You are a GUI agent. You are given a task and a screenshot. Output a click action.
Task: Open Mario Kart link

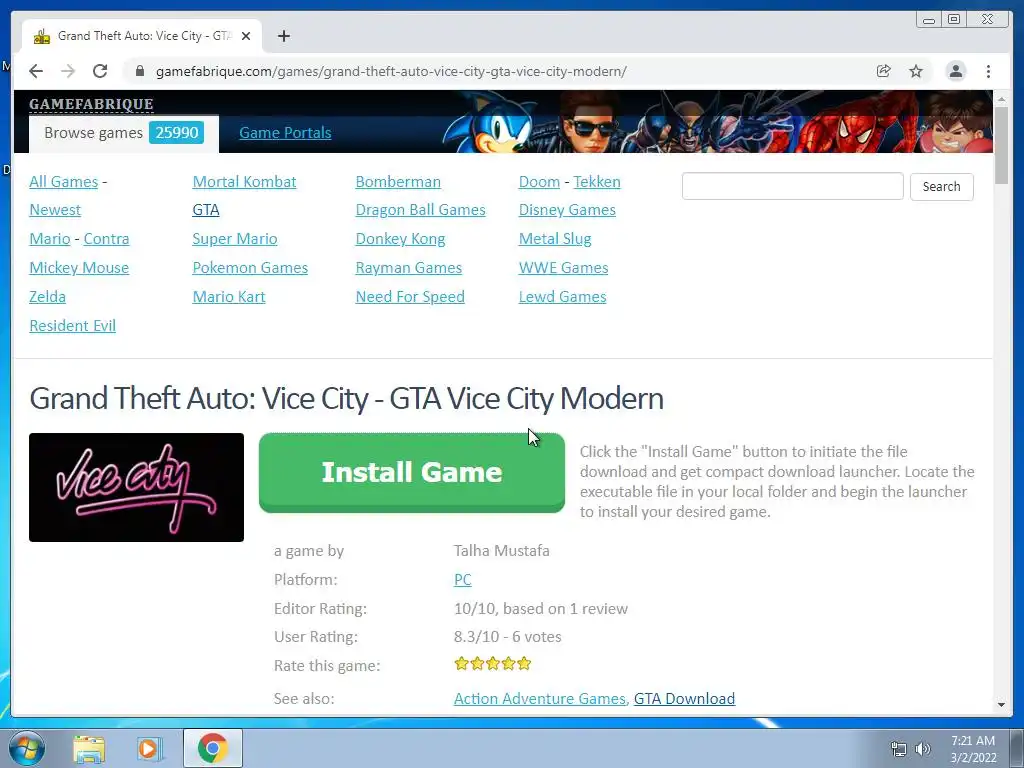229,296
